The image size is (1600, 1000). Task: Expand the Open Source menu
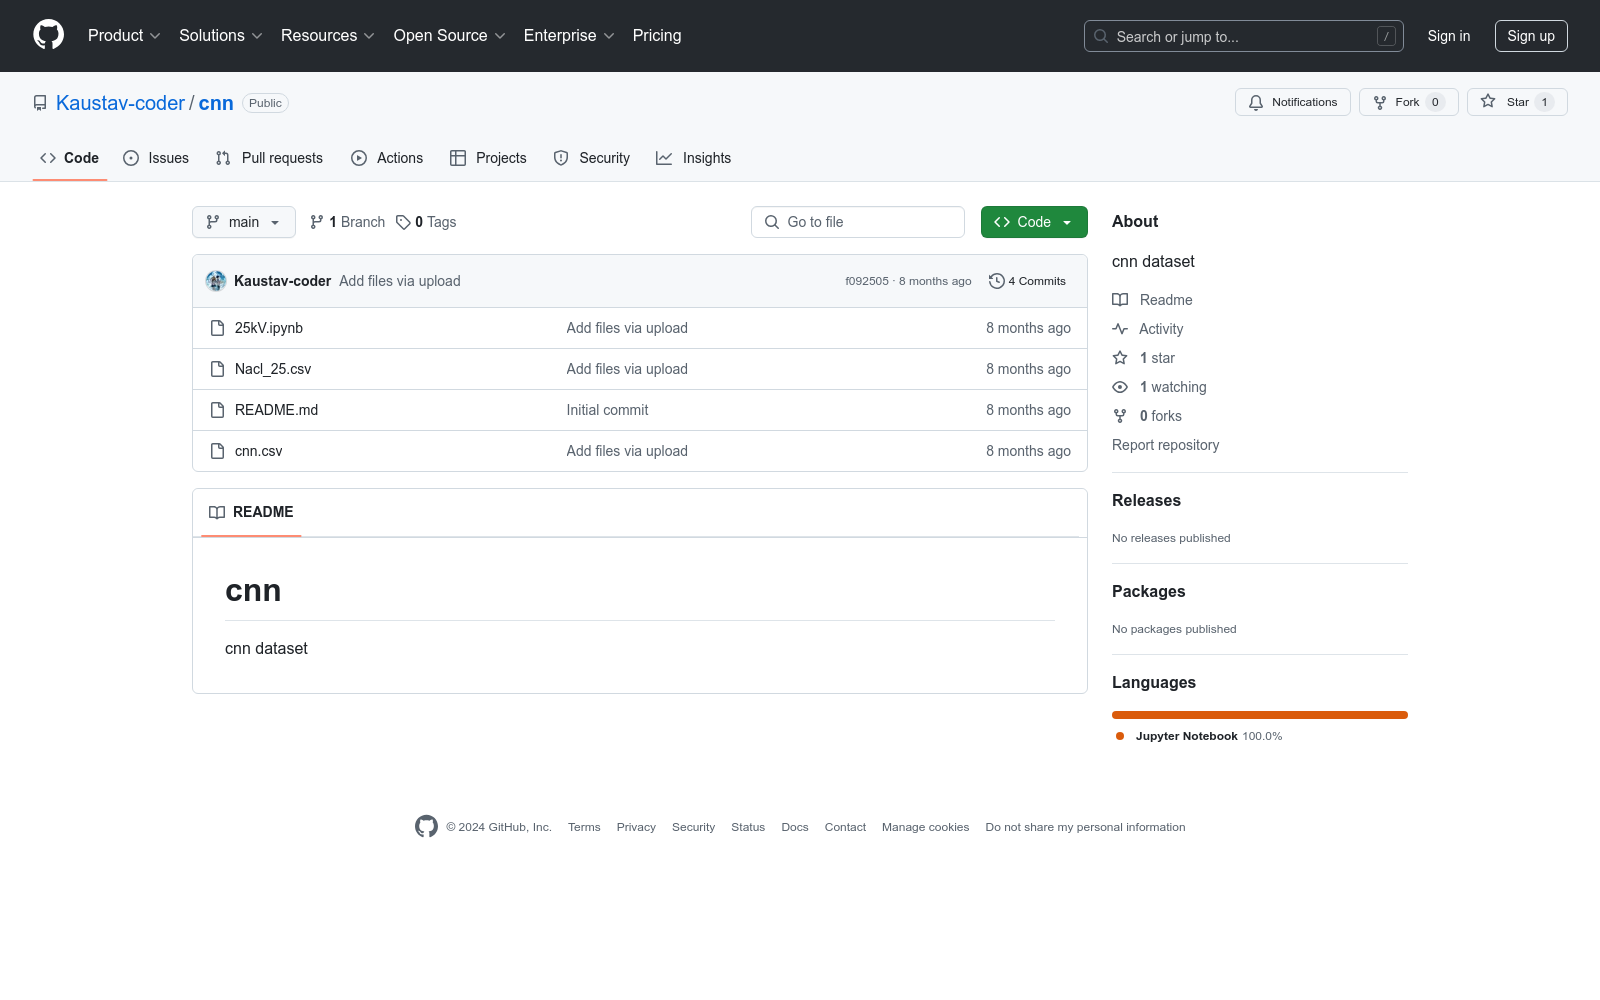(x=450, y=35)
